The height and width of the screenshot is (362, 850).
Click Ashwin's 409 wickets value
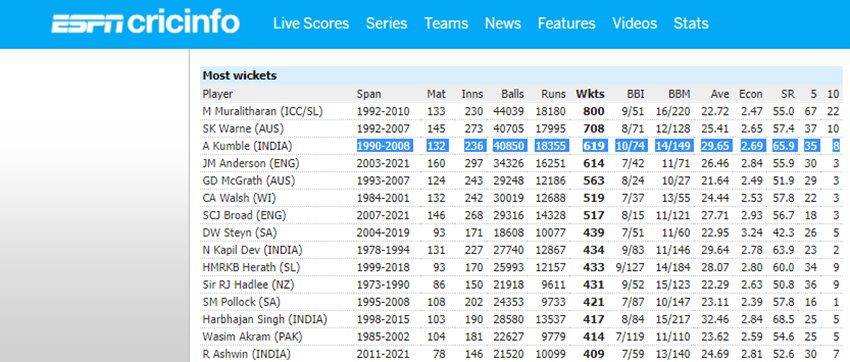click(594, 354)
